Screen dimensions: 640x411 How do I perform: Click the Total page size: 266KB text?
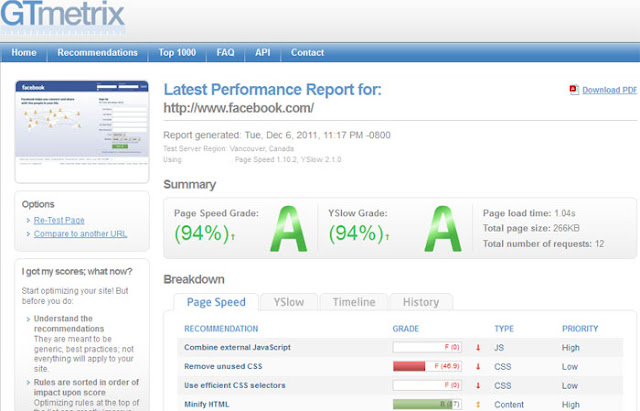pos(531,228)
